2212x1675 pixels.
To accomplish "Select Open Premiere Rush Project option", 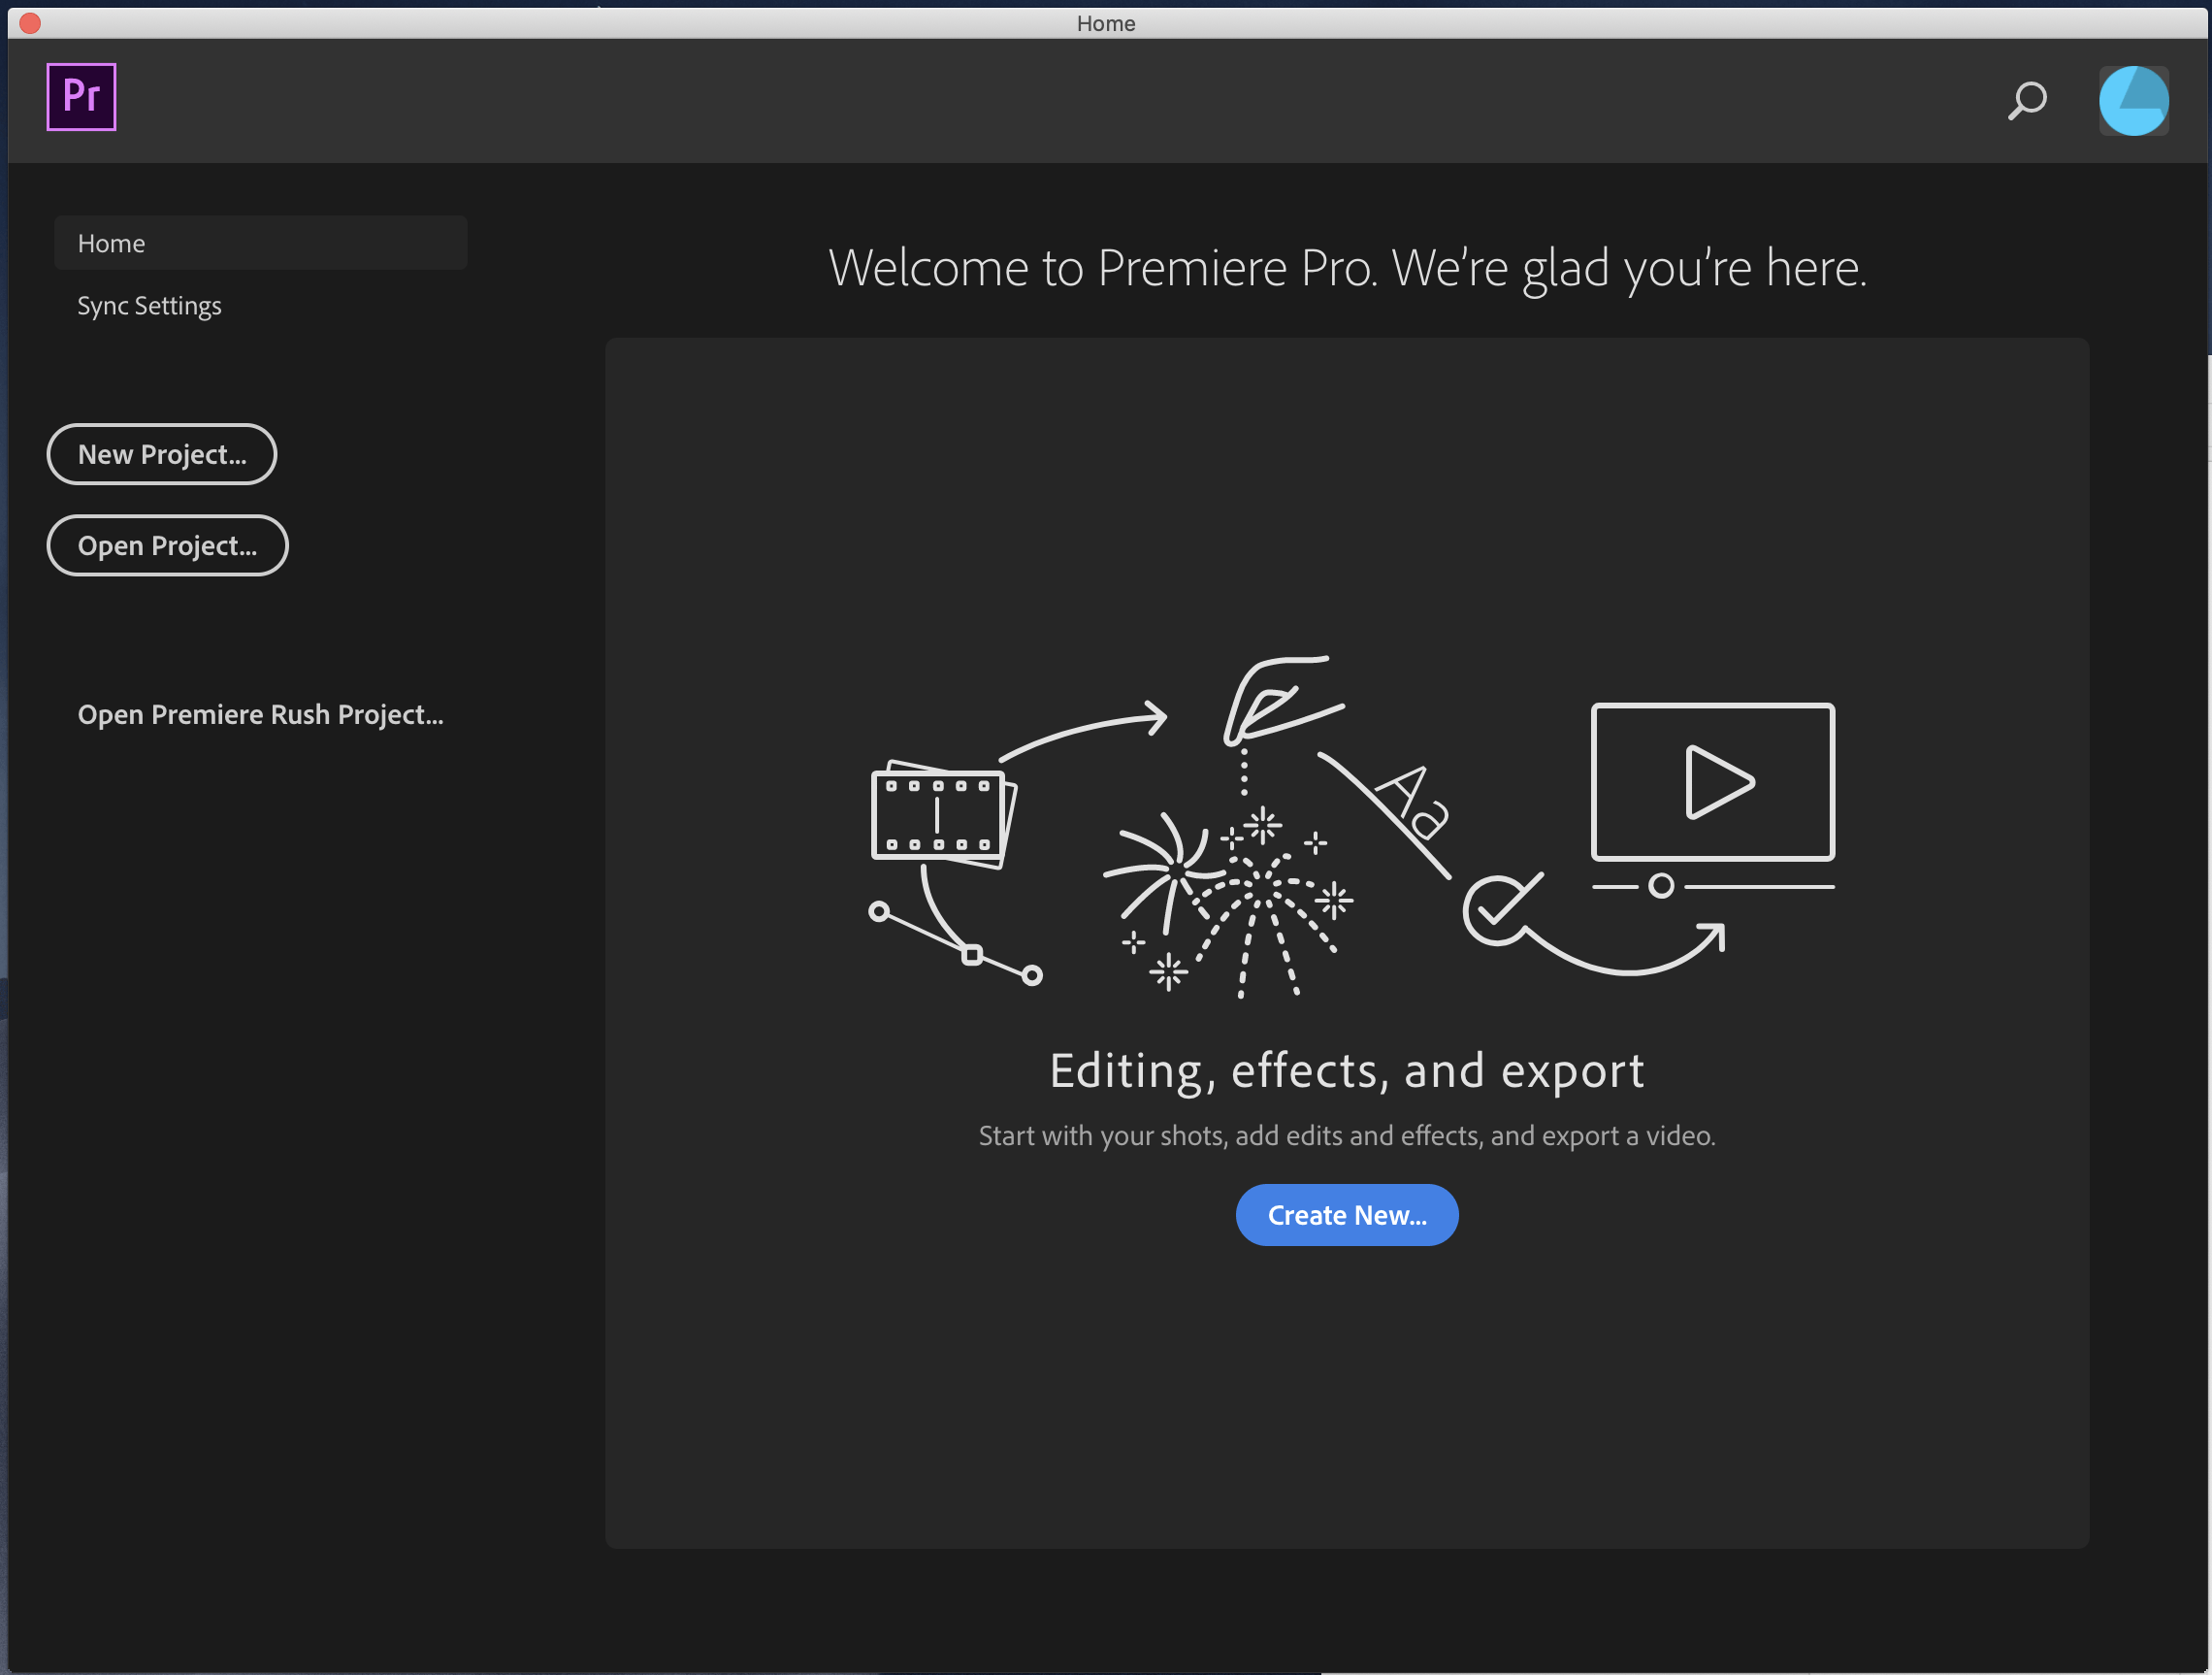I will click(x=260, y=712).
